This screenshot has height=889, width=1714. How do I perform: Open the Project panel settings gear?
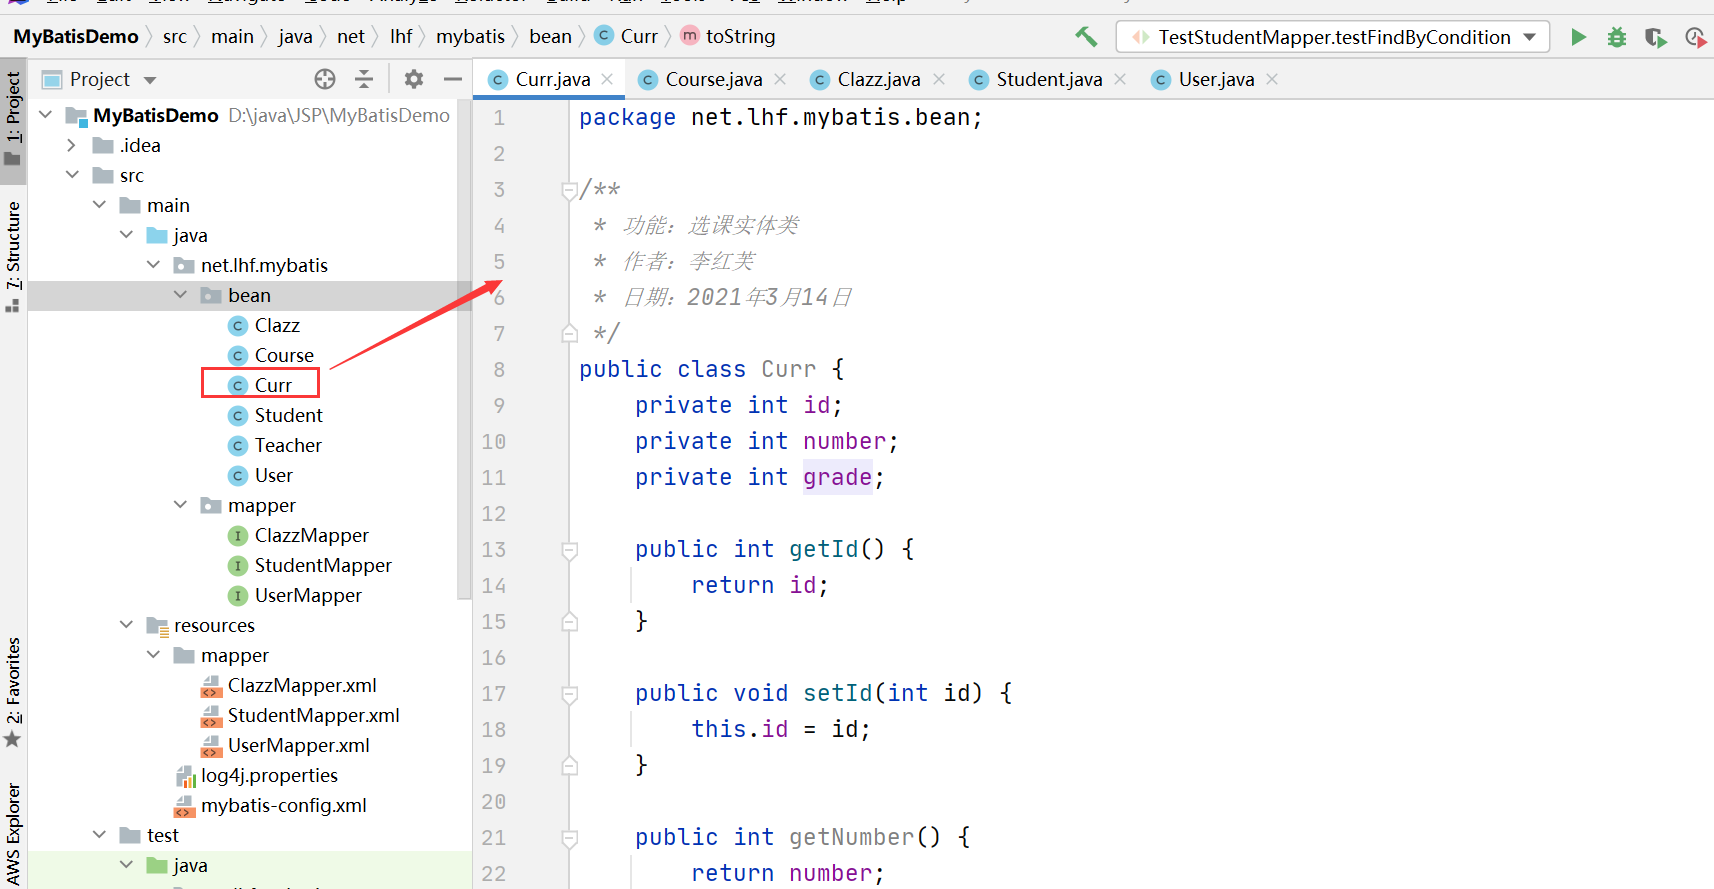pos(413,79)
